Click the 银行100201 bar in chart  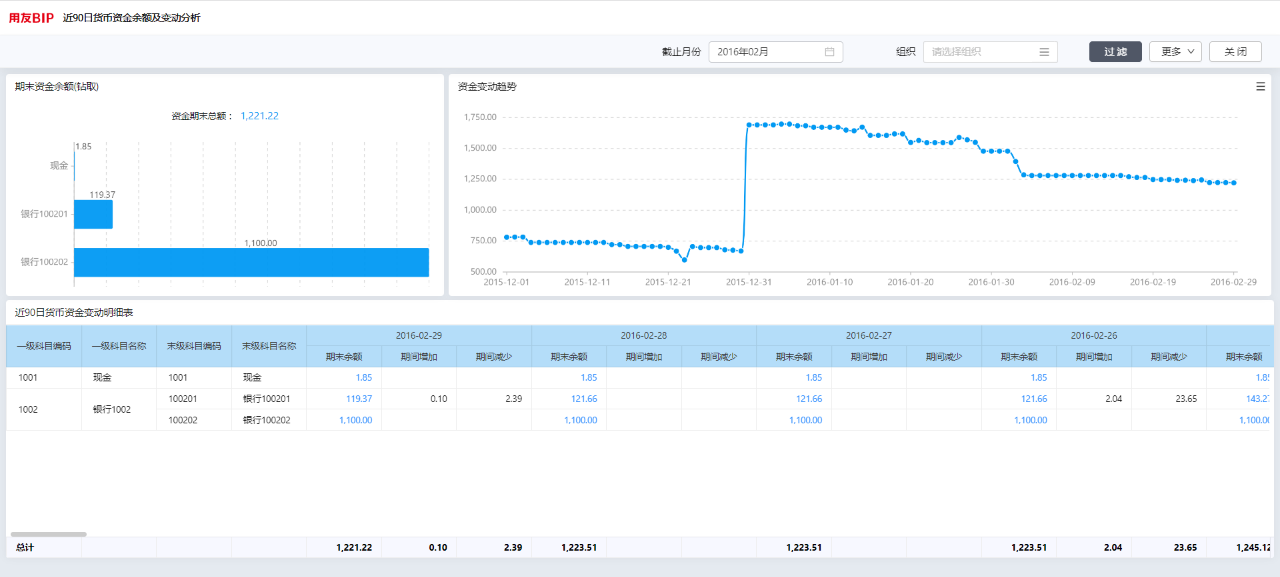pos(93,214)
